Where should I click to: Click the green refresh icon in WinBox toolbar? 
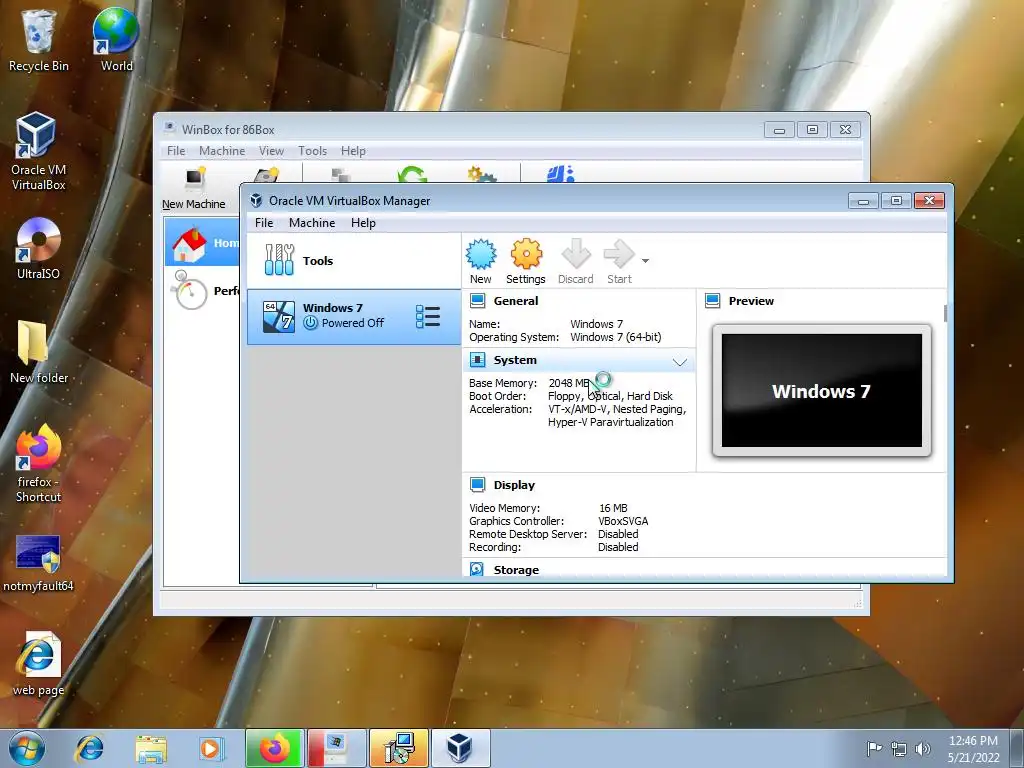(x=412, y=174)
